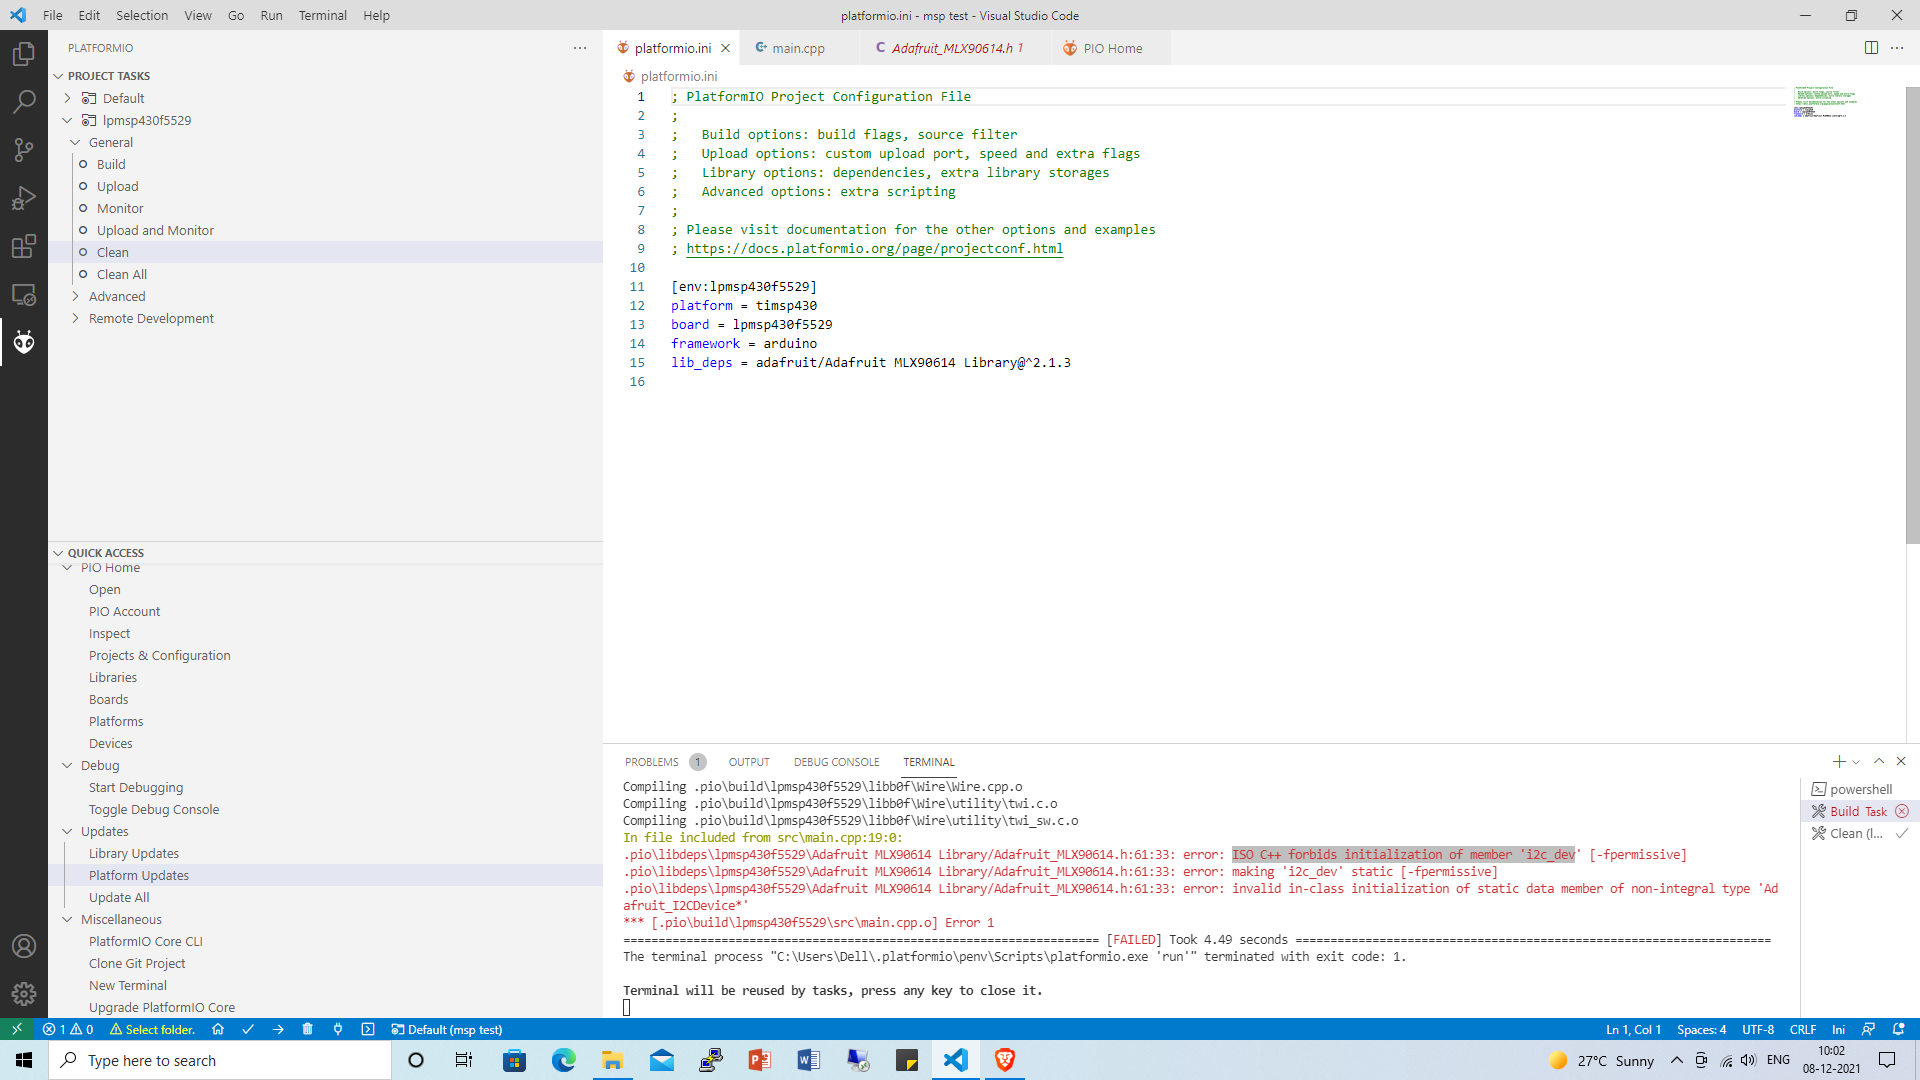Change the CRLF line ending setting
Image resolution: width=1920 pixels, height=1080 pixels.
point(1802,1029)
